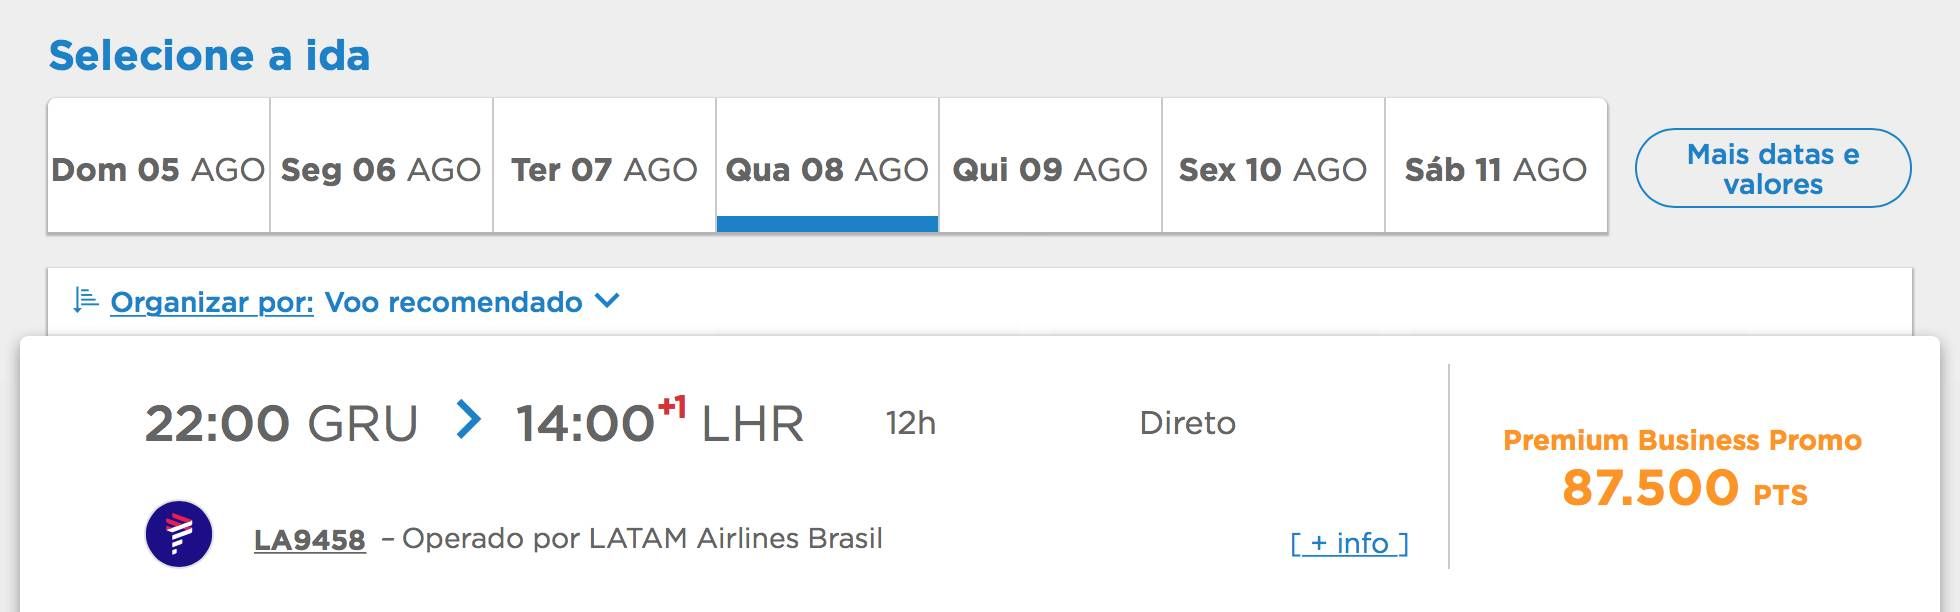The image size is (1960, 612).
Task: Show more details via + info link
Action: point(1349,543)
